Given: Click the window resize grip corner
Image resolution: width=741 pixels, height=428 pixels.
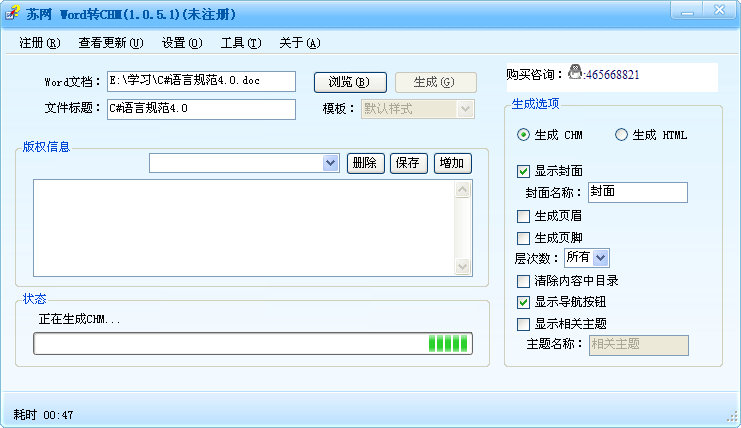Looking at the screenshot, I should 732,417.
